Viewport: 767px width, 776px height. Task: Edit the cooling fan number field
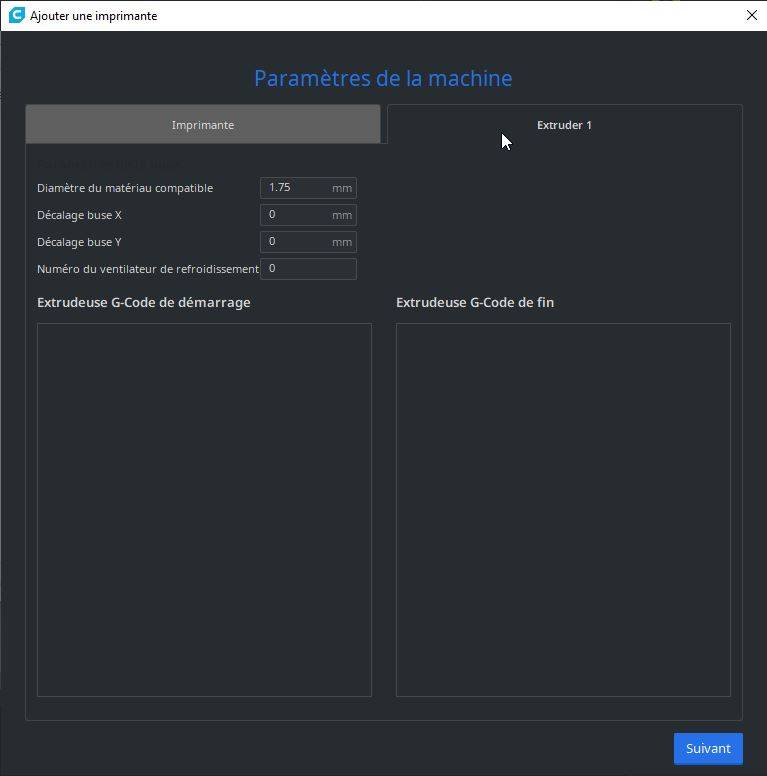point(308,269)
